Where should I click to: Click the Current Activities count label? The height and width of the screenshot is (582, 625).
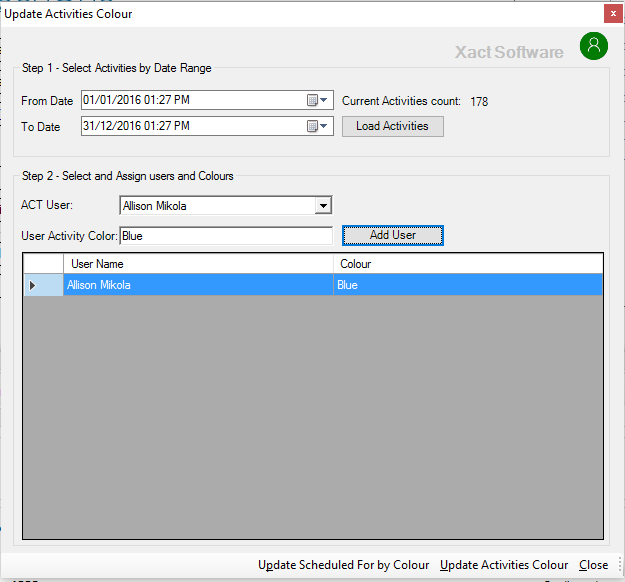click(401, 101)
